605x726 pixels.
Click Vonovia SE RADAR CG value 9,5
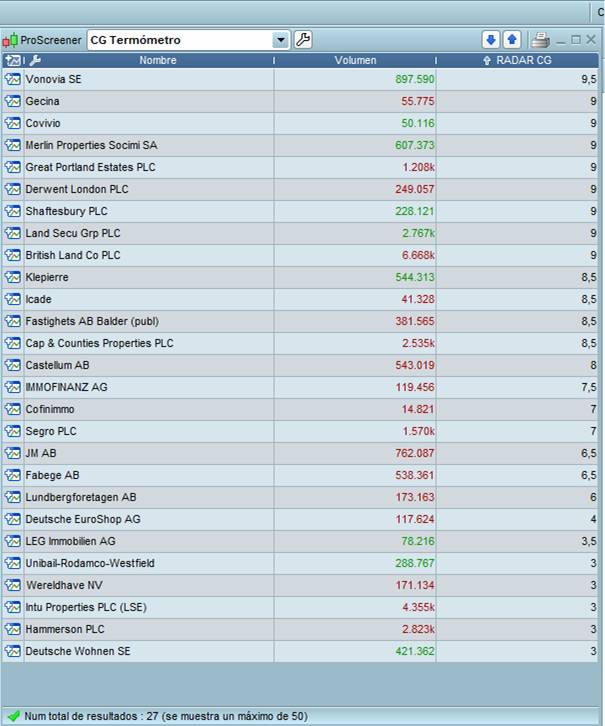[x=589, y=79]
